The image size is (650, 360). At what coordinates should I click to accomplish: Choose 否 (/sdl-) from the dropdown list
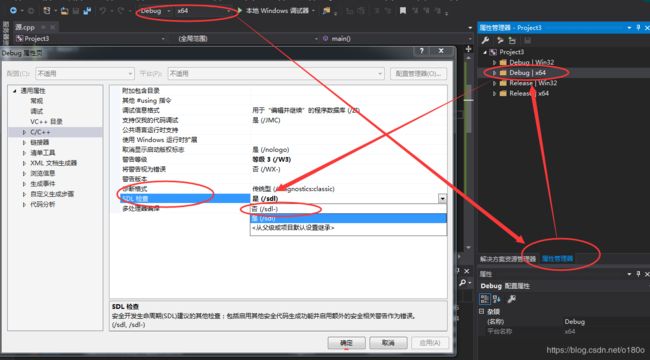[x=348, y=209]
